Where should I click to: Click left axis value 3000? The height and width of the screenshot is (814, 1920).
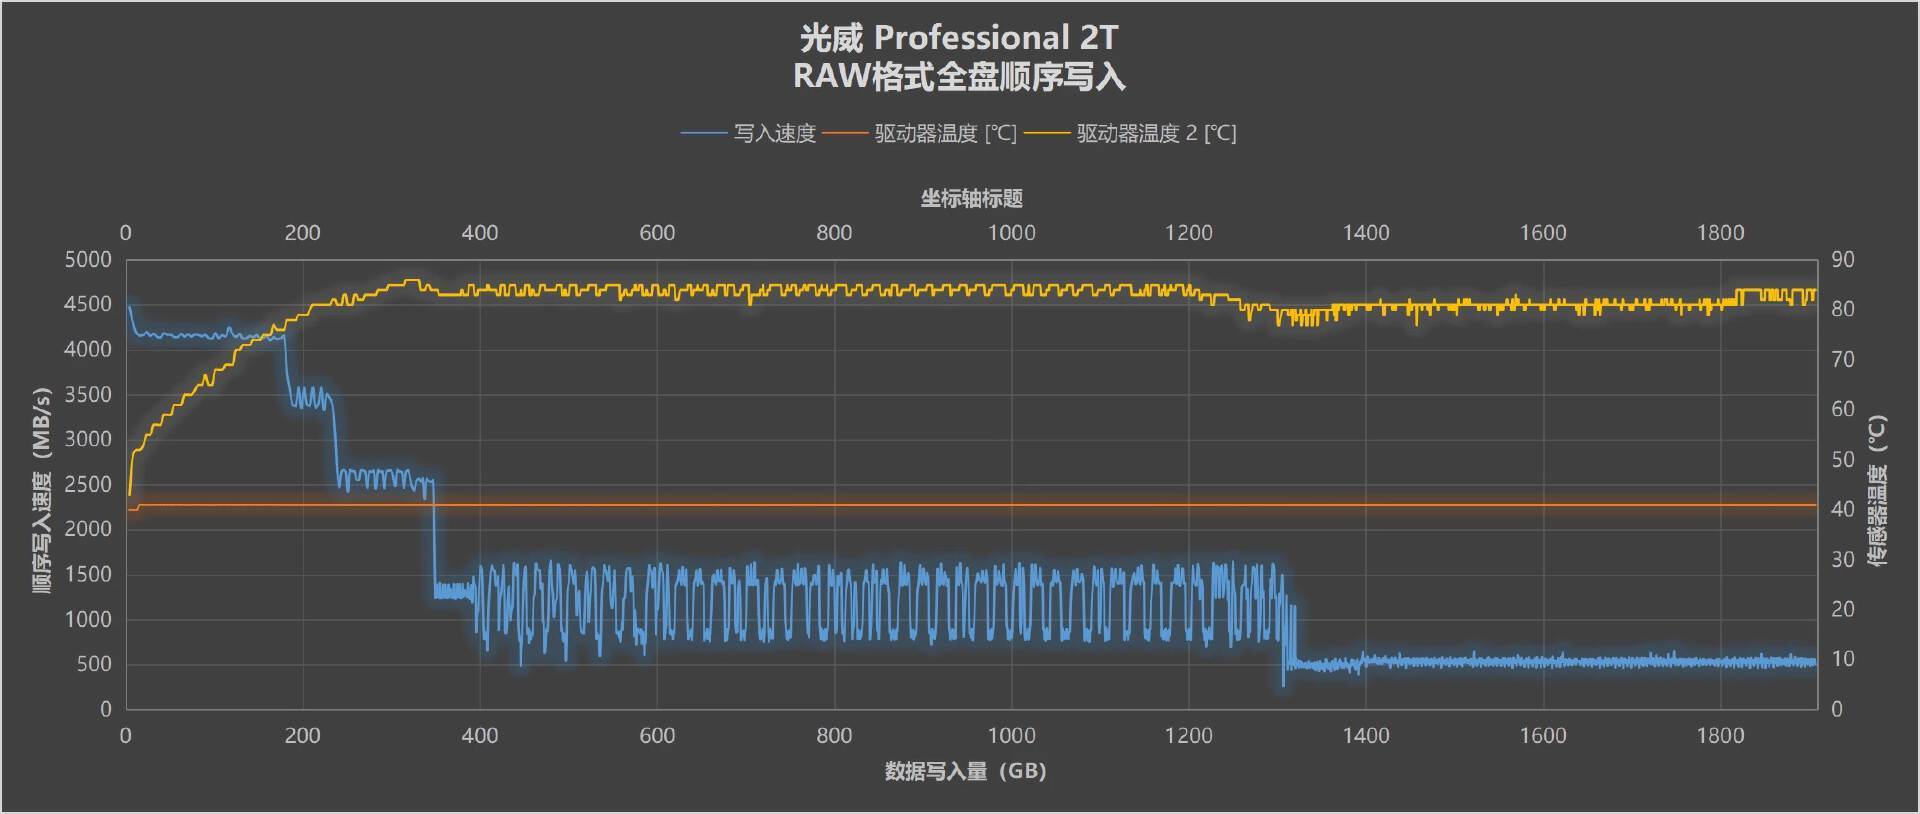(x=88, y=439)
